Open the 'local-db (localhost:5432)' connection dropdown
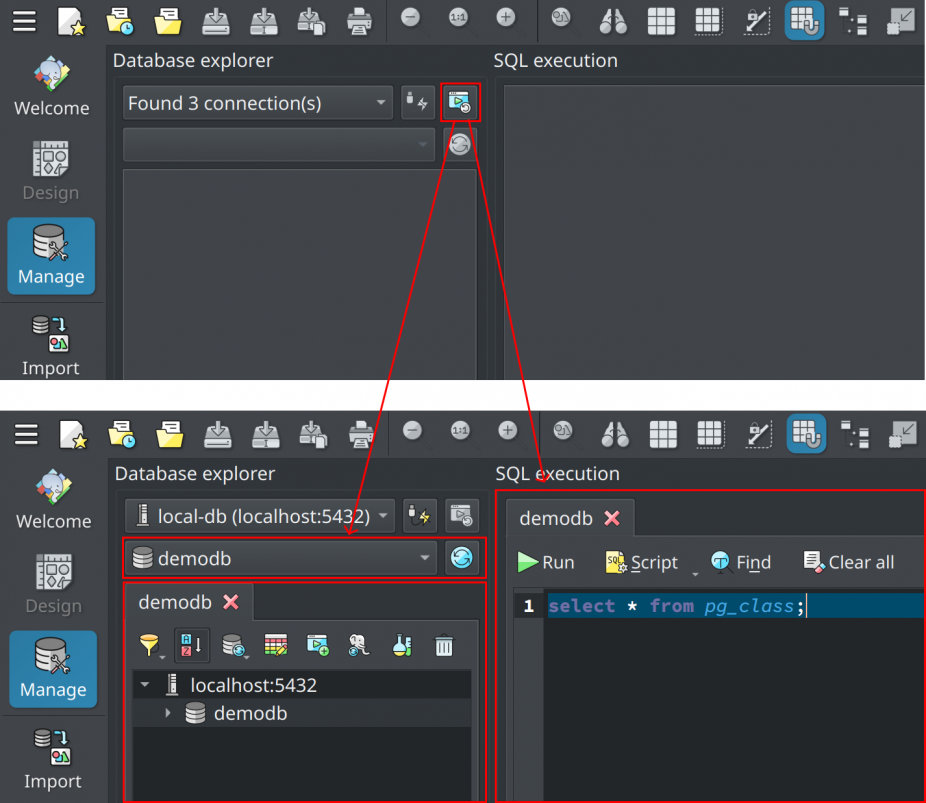The height and width of the screenshot is (803, 926). point(259,517)
